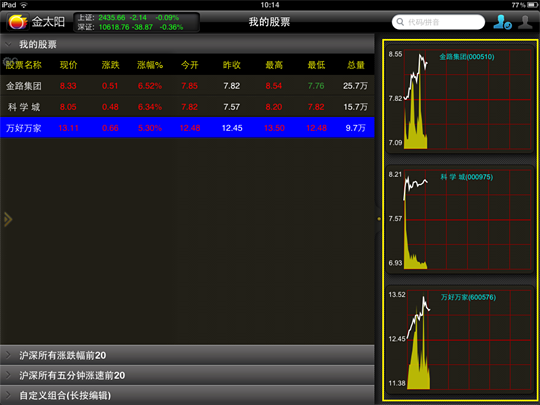Sort by the 最高 column header
540x405 pixels.
[x=274, y=65]
